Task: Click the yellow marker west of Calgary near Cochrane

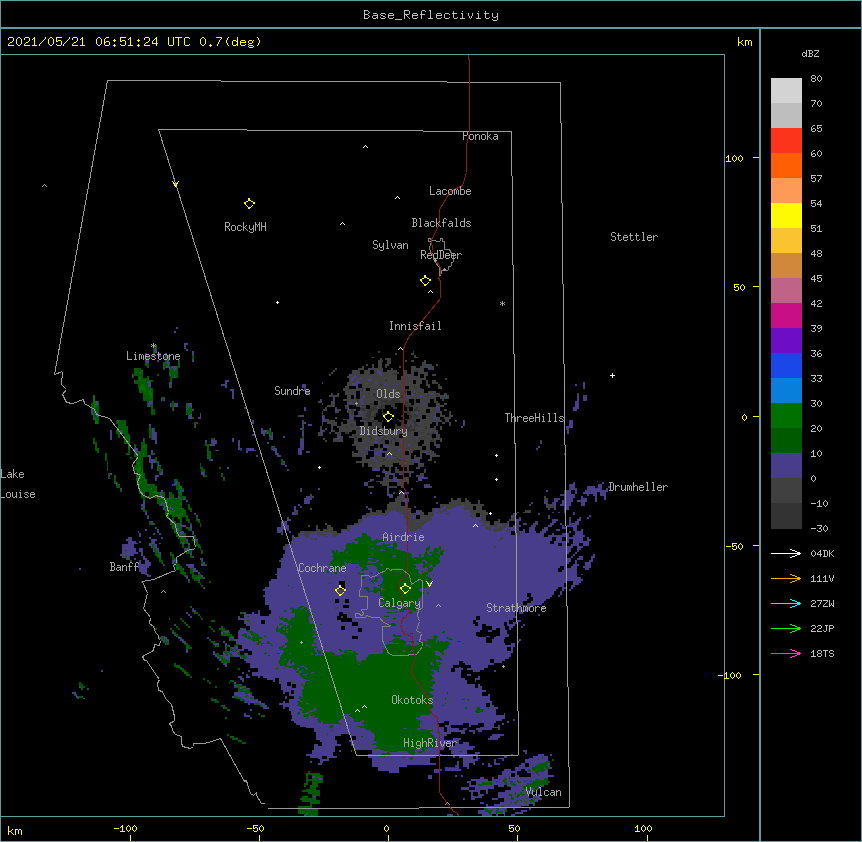Action: point(340,590)
